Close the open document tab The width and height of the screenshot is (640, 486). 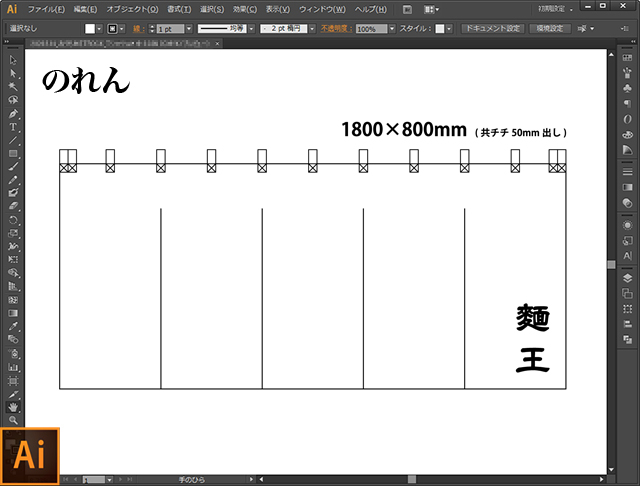coord(217,43)
